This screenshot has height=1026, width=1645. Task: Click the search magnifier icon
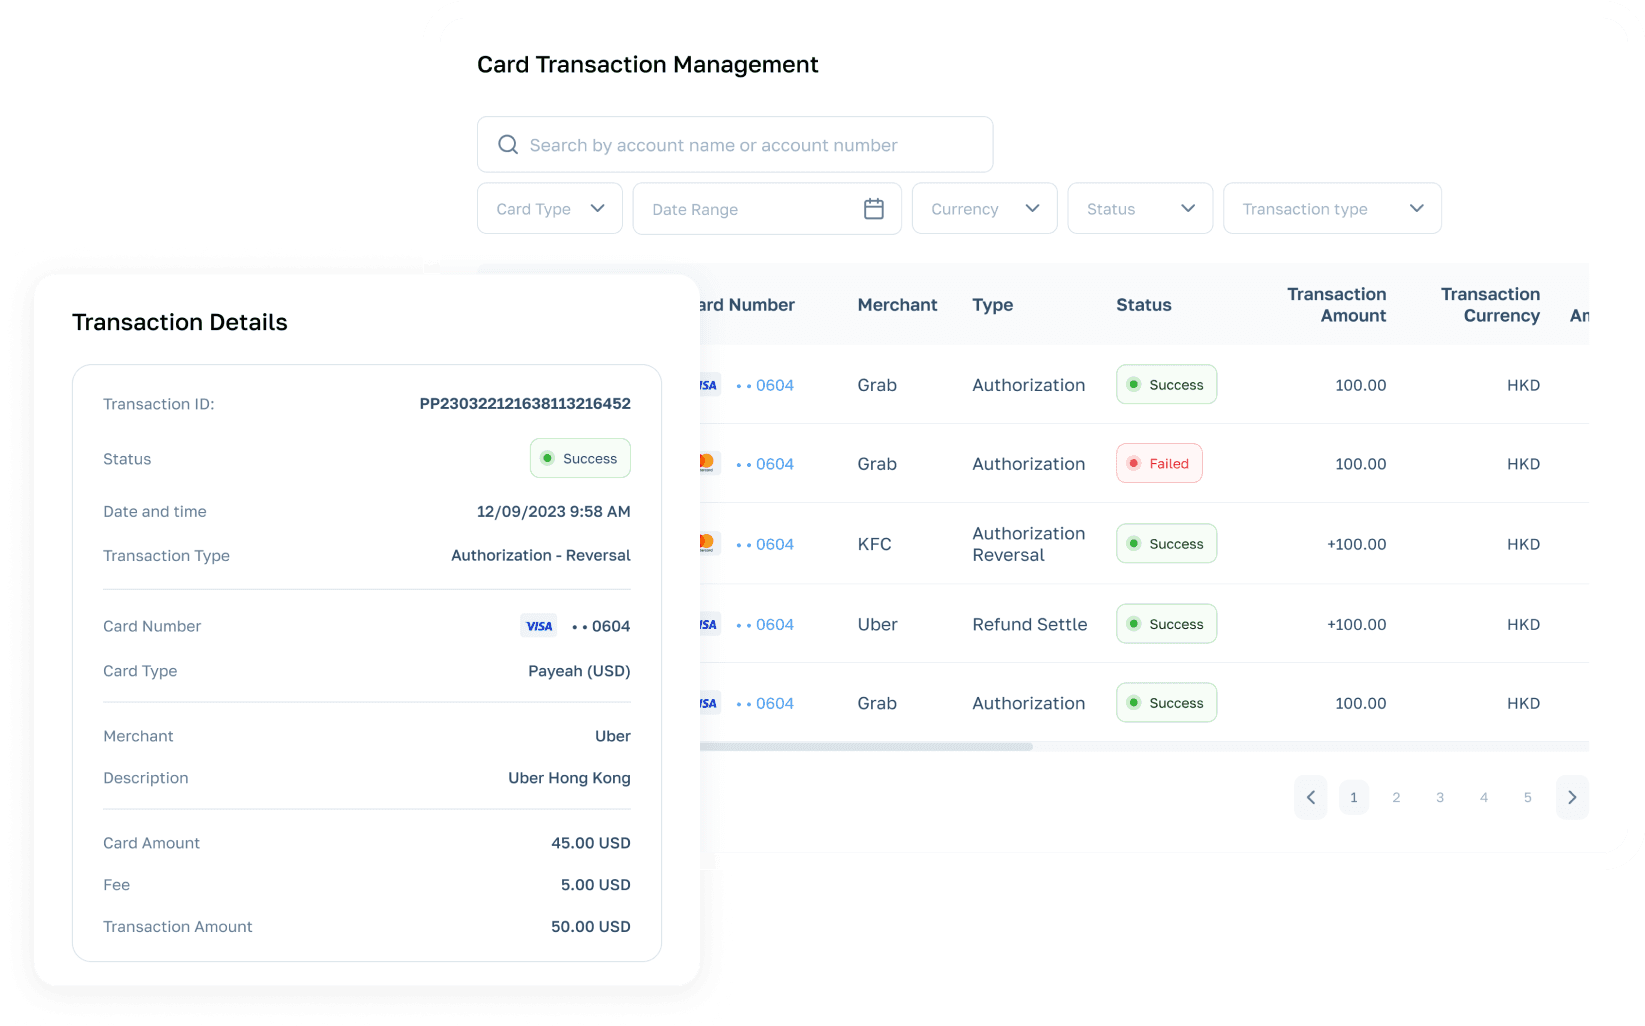(x=508, y=145)
